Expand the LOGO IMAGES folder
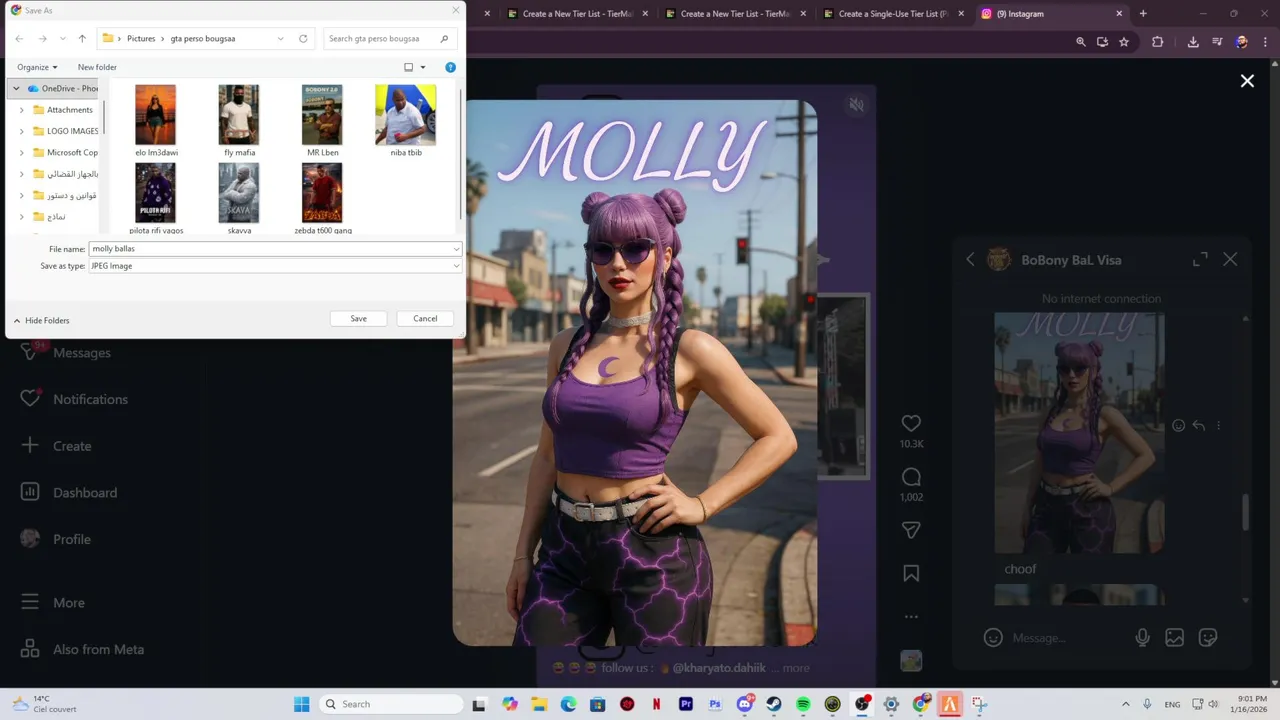The width and height of the screenshot is (1280, 720). 22,131
